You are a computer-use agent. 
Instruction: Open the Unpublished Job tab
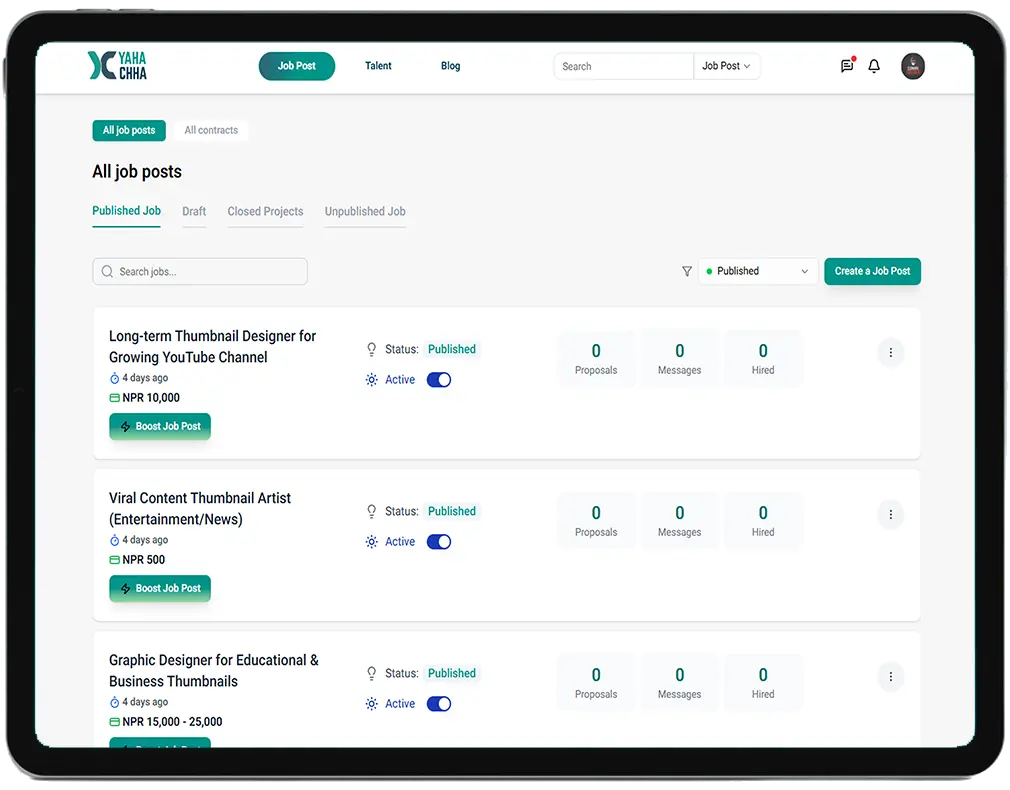coord(365,211)
